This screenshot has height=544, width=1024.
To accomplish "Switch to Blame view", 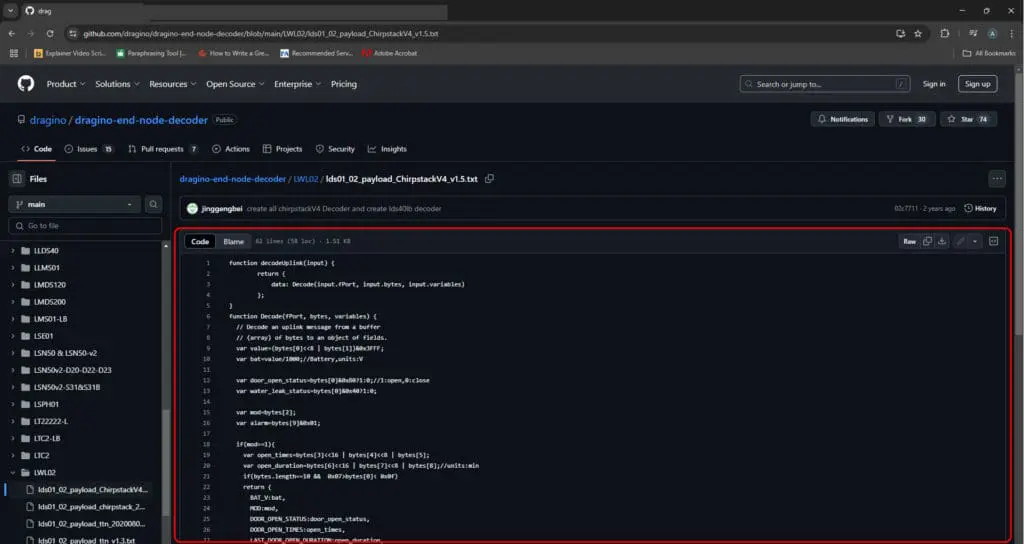I will [x=233, y=241].
